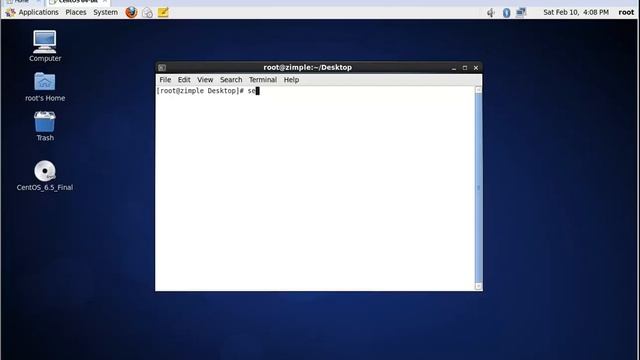This screenshot has height=360, width=640.
Task: Click the terminal scrollbar up arrow
Action: (478, 90)
